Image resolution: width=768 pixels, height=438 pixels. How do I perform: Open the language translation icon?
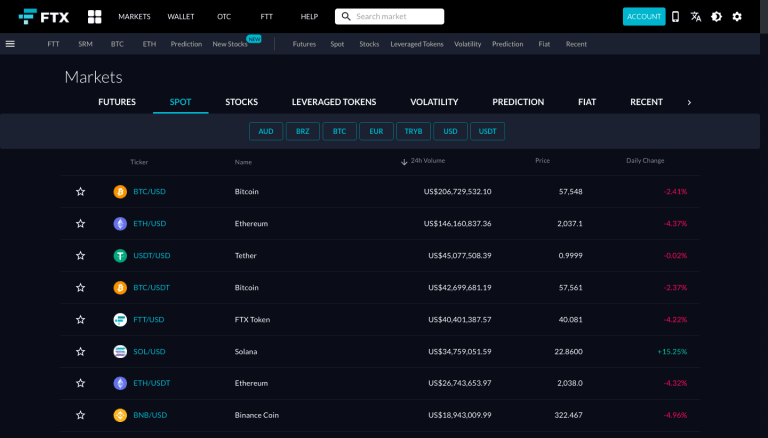pos(696,17)
